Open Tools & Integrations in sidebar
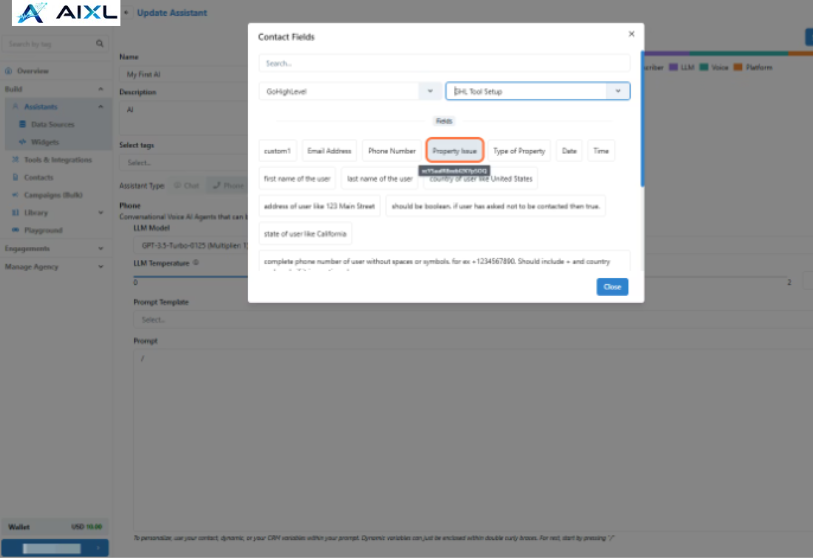 click(56, 160)
